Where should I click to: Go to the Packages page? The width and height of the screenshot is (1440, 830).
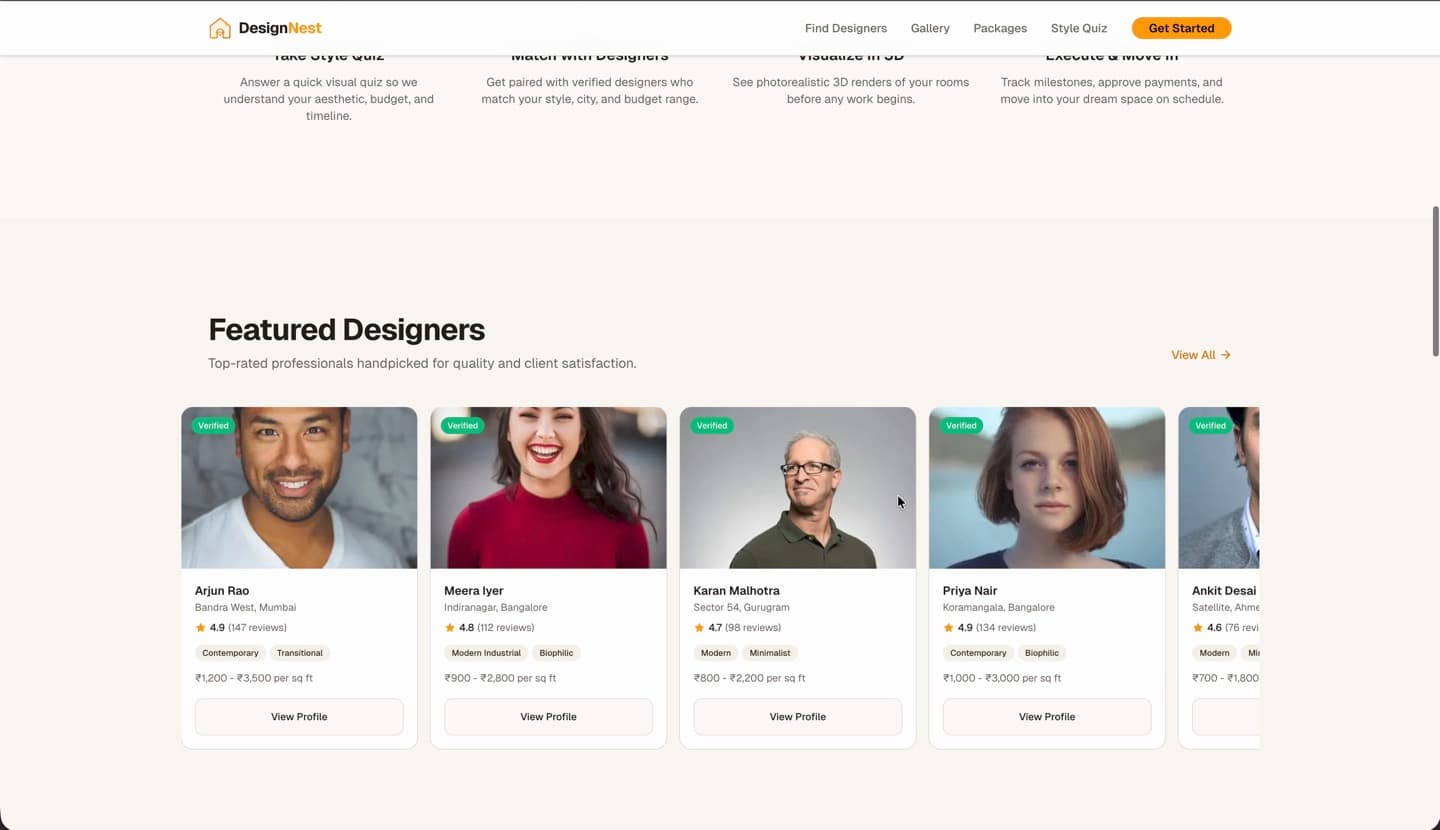click(x=1000, y=28)
